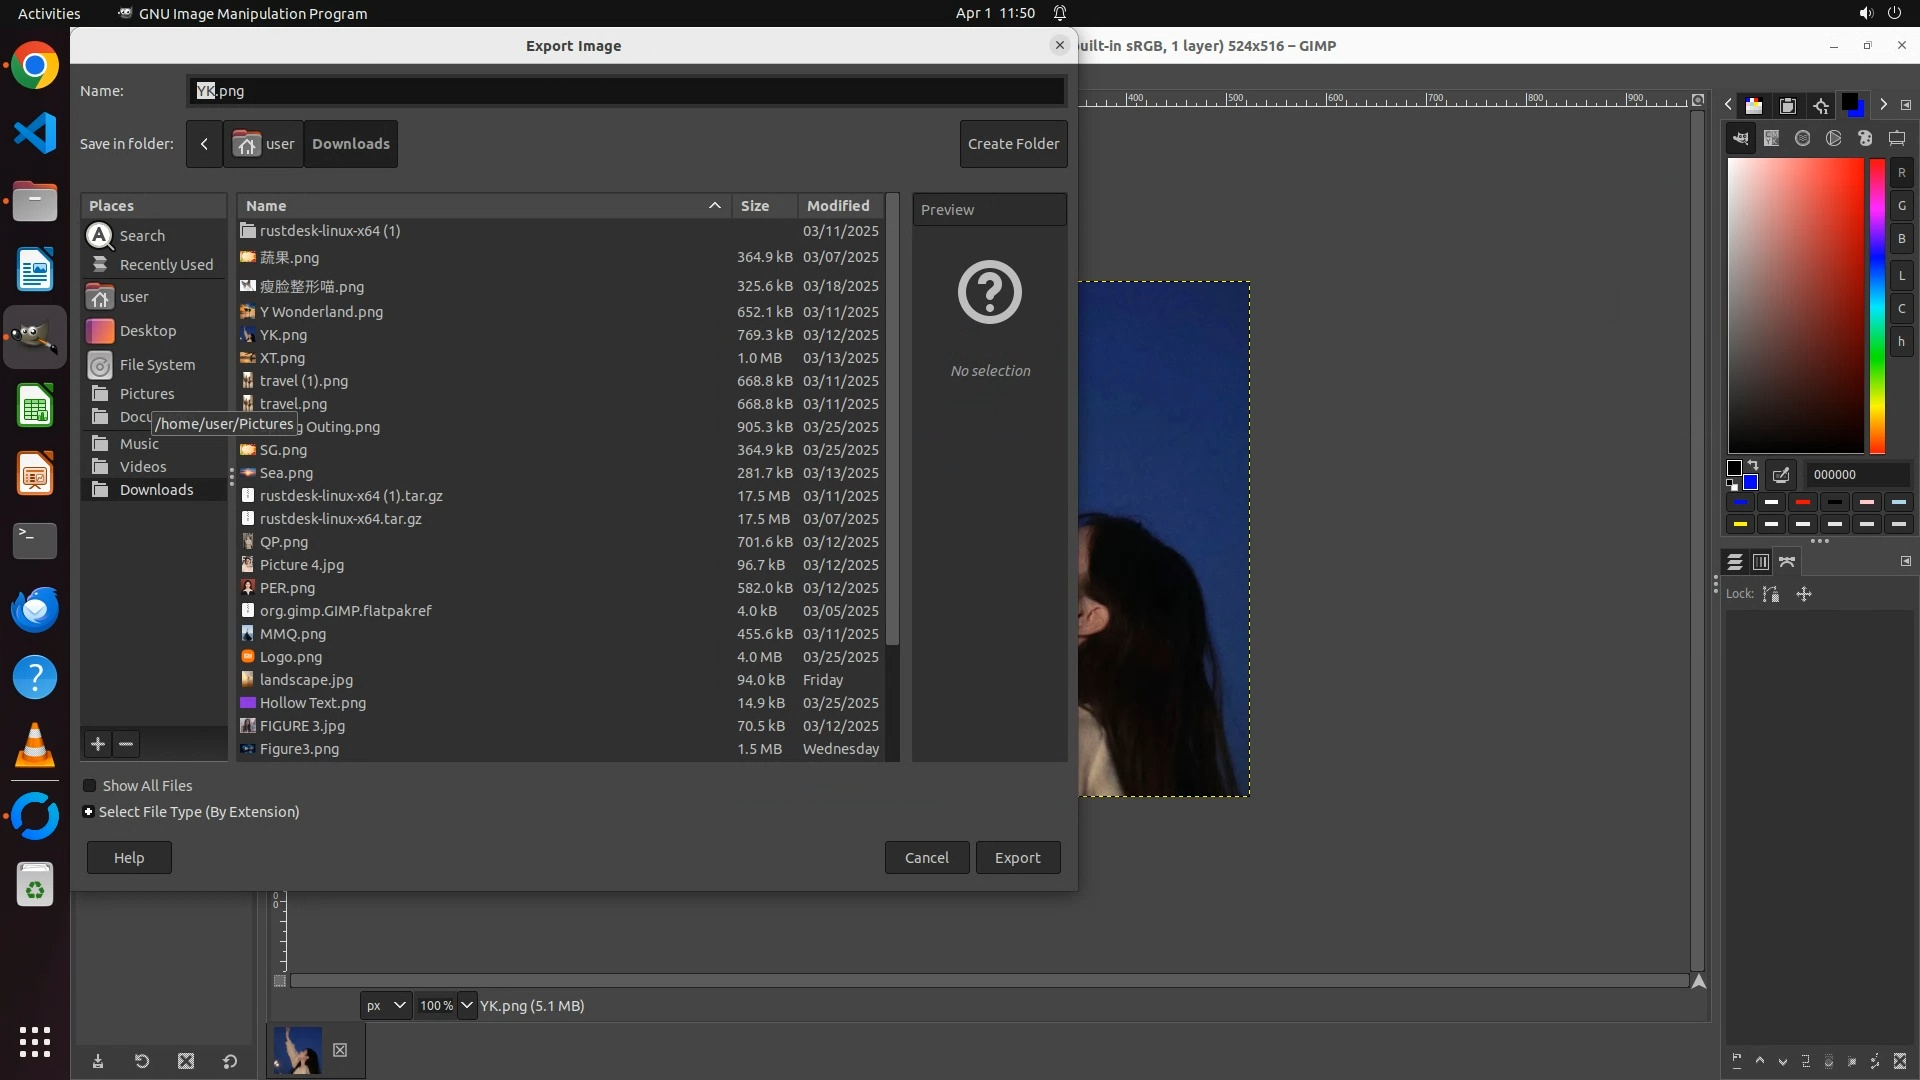Enable Show All Files checkbox
The image size is (1920, 1080).
pyautogui.click(x=90, y=786)
